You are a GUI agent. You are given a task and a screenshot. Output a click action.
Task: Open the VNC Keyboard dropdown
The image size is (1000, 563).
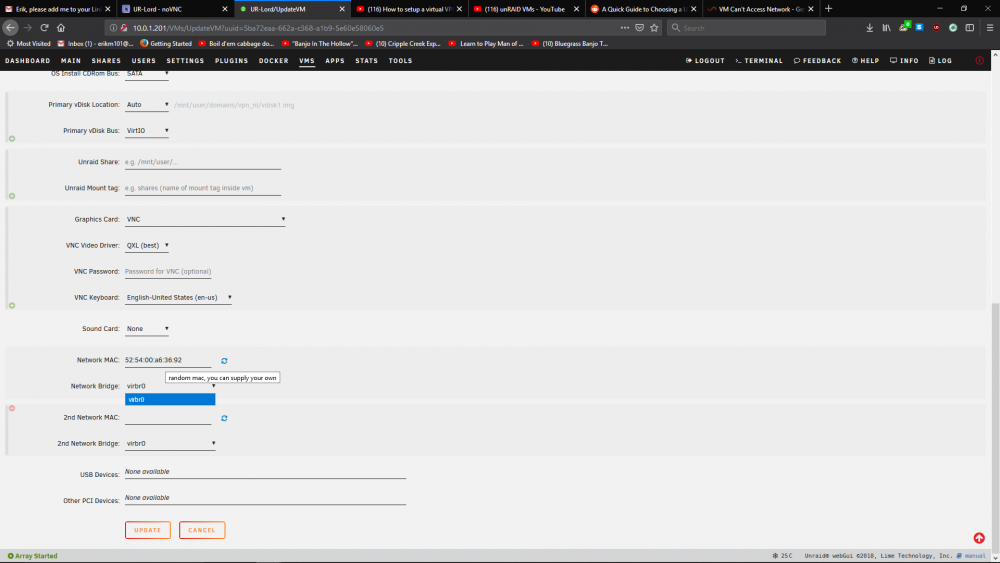178,298
